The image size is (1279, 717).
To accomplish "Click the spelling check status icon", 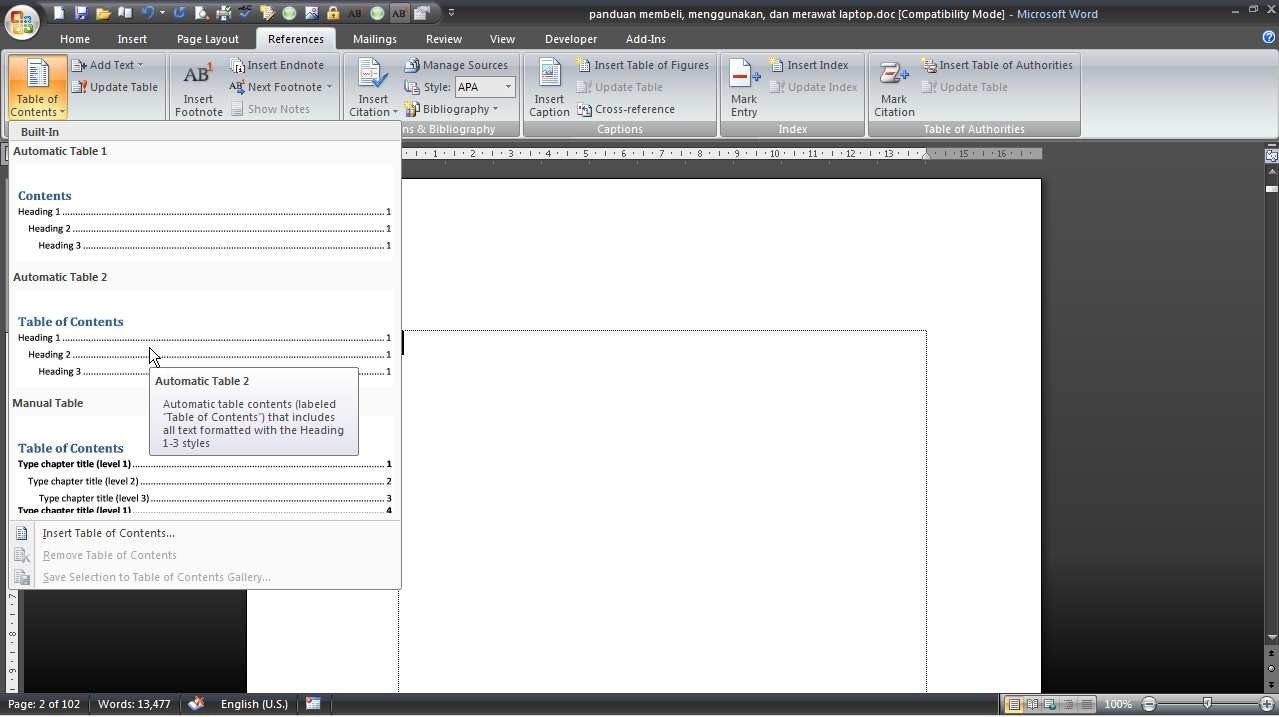I will click(196, 704).
